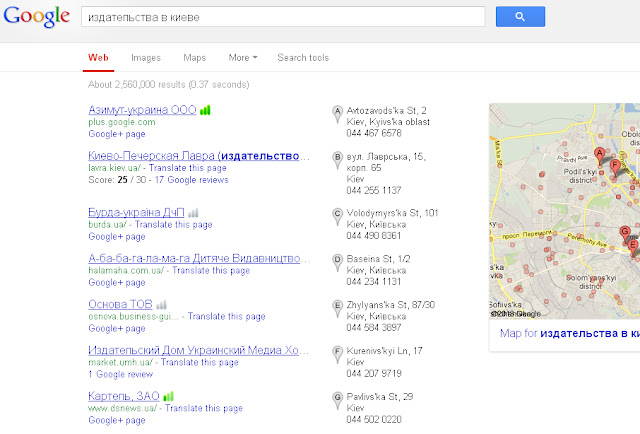
Task: Open the Kiev map thumbnail
Action: tap(564, 211)
